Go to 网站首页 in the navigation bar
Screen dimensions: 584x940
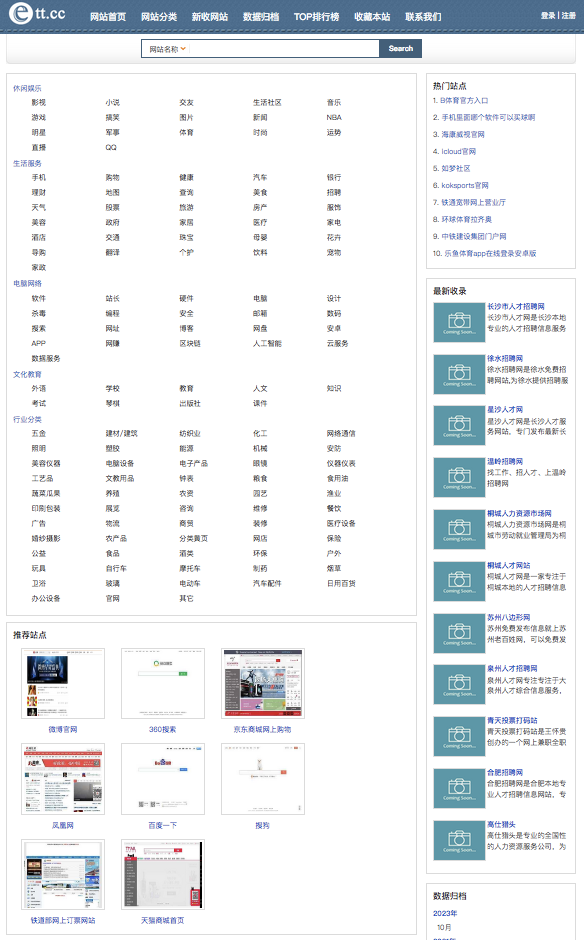(x=108, y=17)
